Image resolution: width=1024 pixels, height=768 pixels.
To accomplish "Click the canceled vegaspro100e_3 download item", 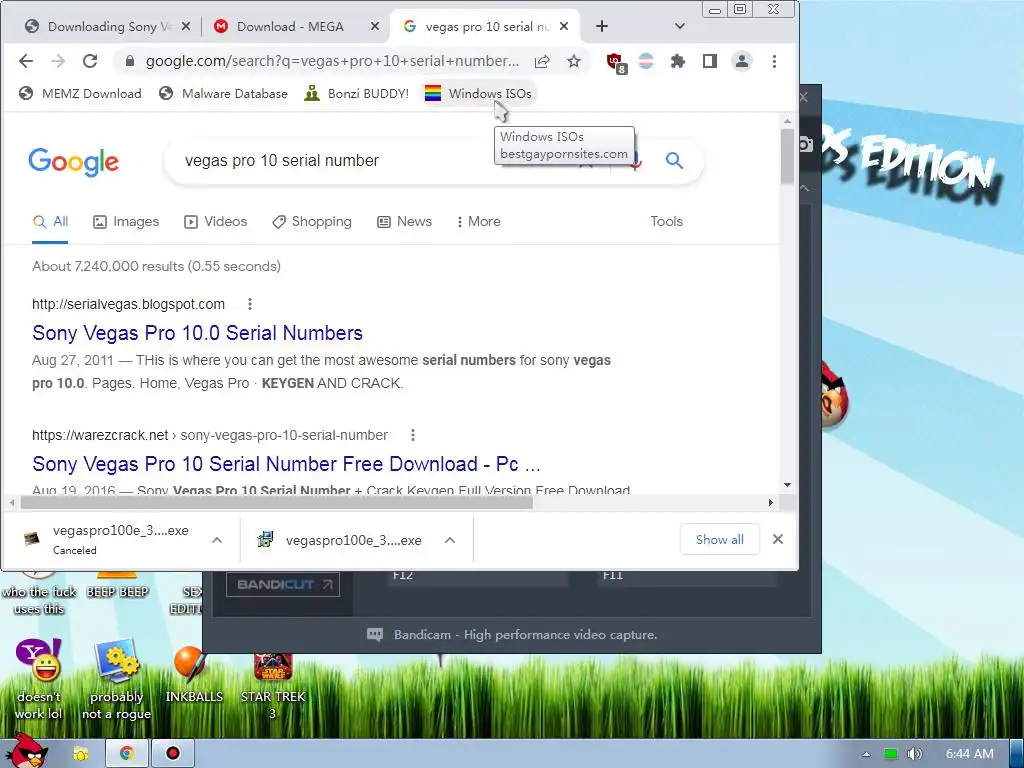I will (120, 539).
